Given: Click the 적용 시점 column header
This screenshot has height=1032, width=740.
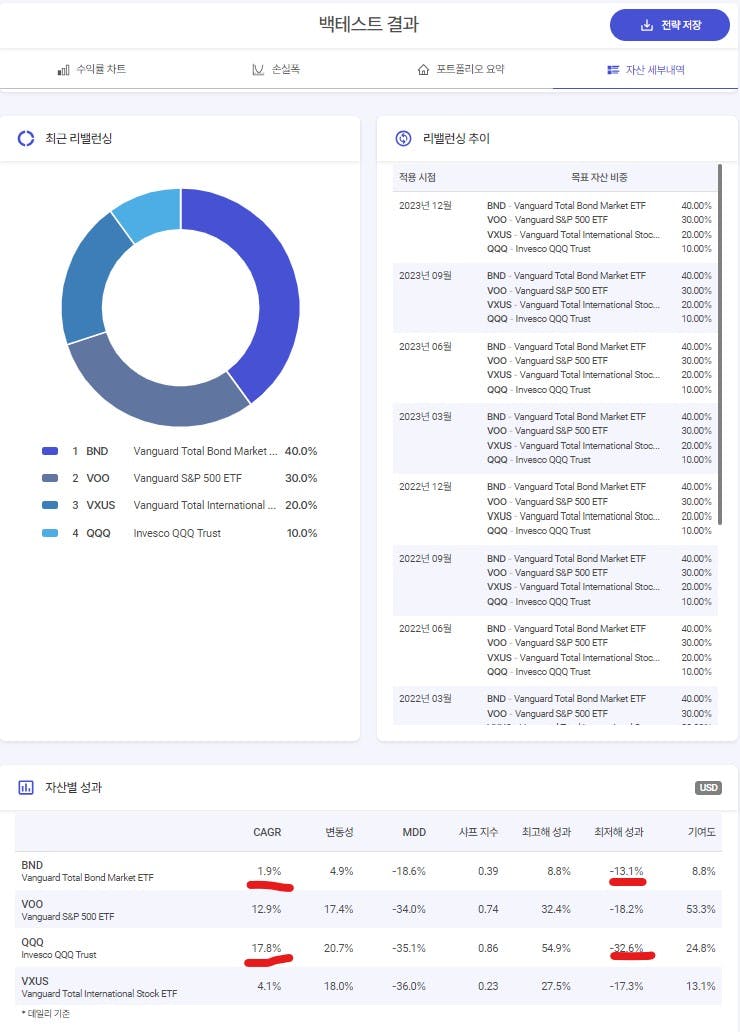Looking at the screenshot, I should pyautogui.click(x=417, y=177).
